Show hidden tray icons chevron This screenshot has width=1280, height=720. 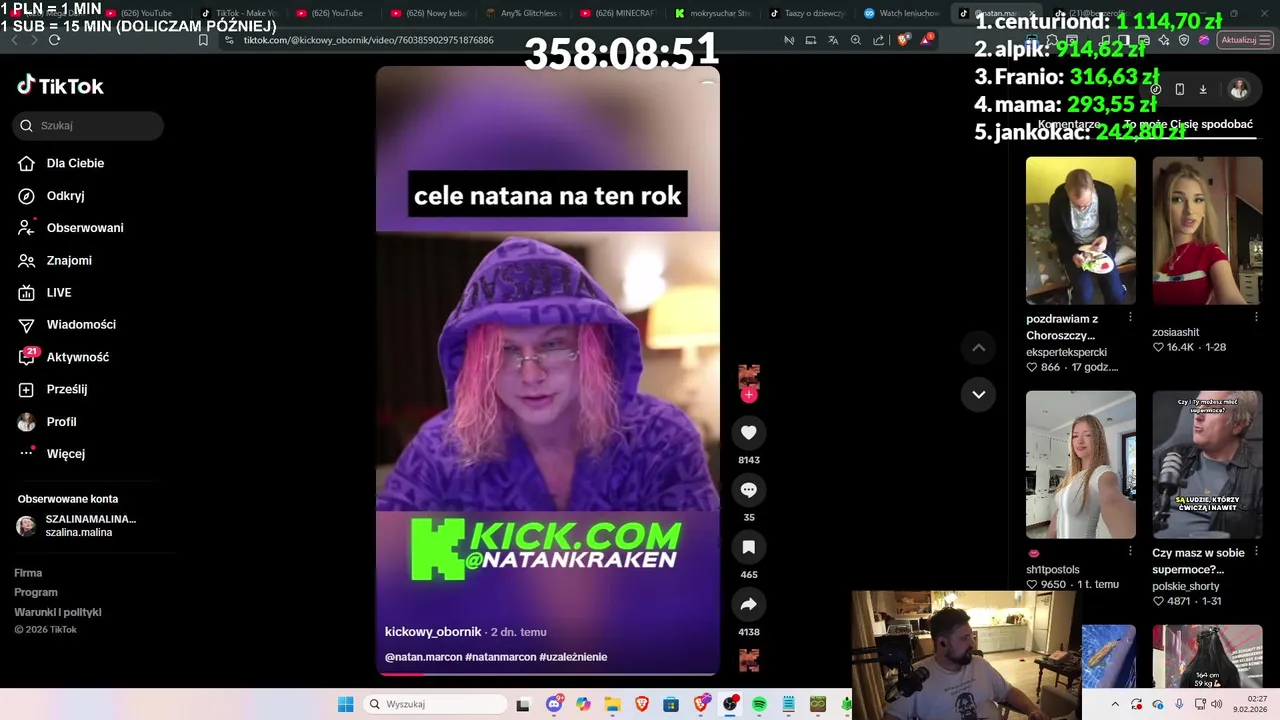click(x=1116, y=704)
